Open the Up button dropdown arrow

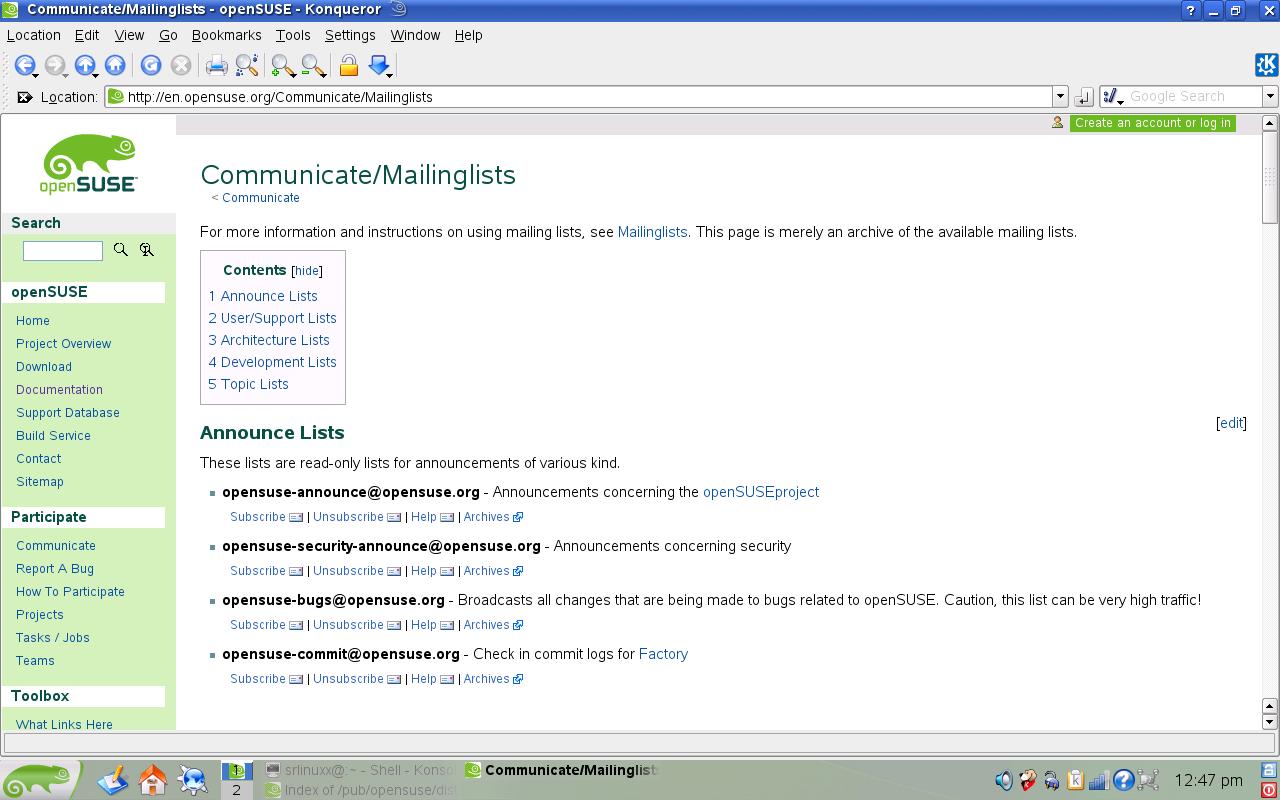click(x=97, y=75)
